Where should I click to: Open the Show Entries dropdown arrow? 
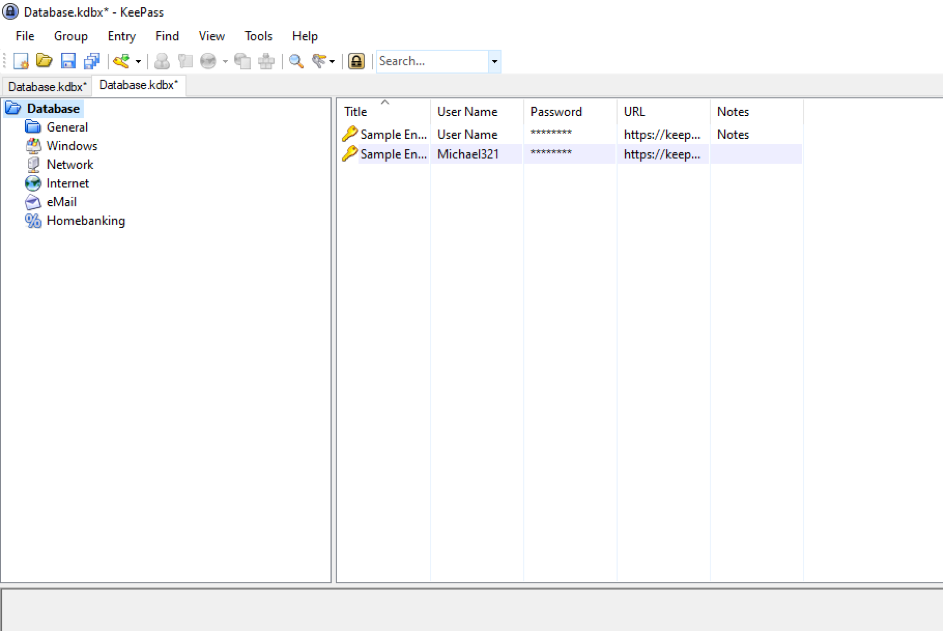pos(332,61)
